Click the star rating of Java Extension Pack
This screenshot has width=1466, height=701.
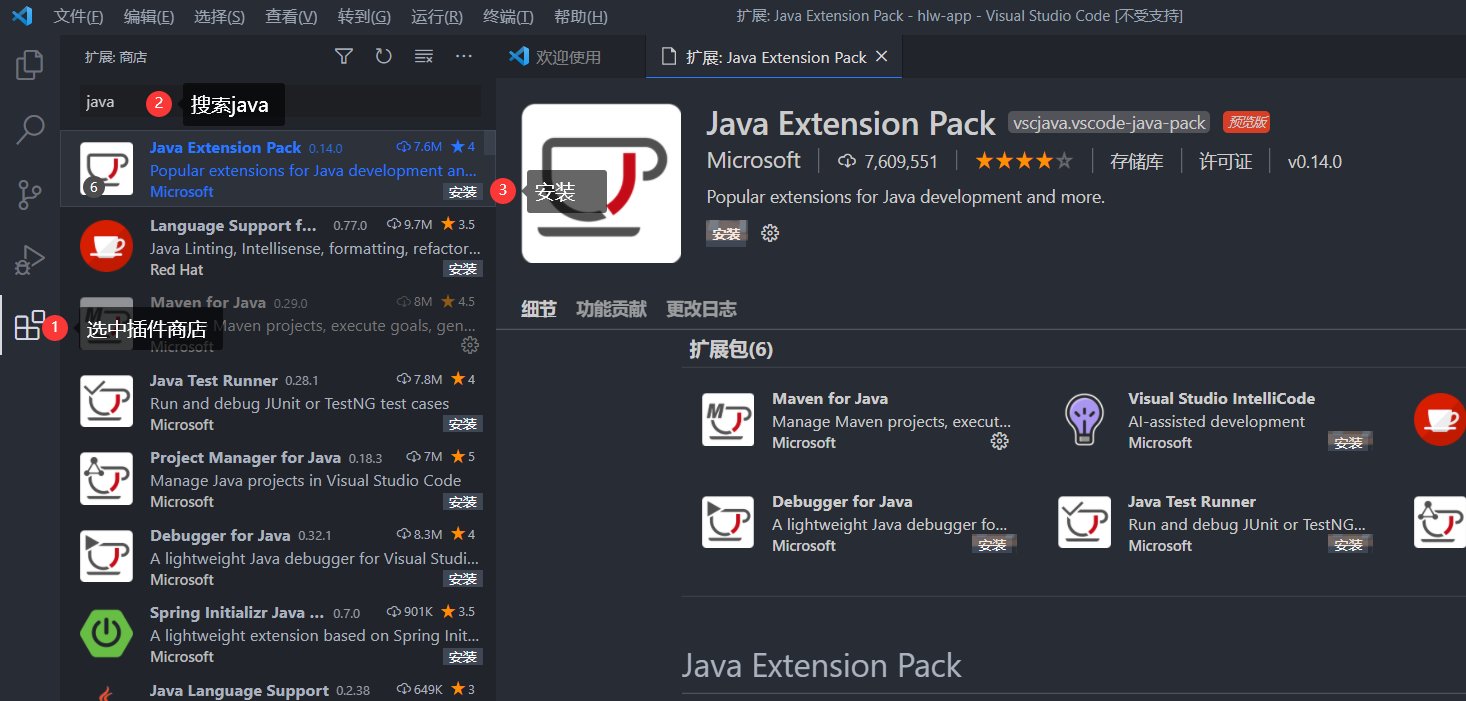tap(1023, 160)
